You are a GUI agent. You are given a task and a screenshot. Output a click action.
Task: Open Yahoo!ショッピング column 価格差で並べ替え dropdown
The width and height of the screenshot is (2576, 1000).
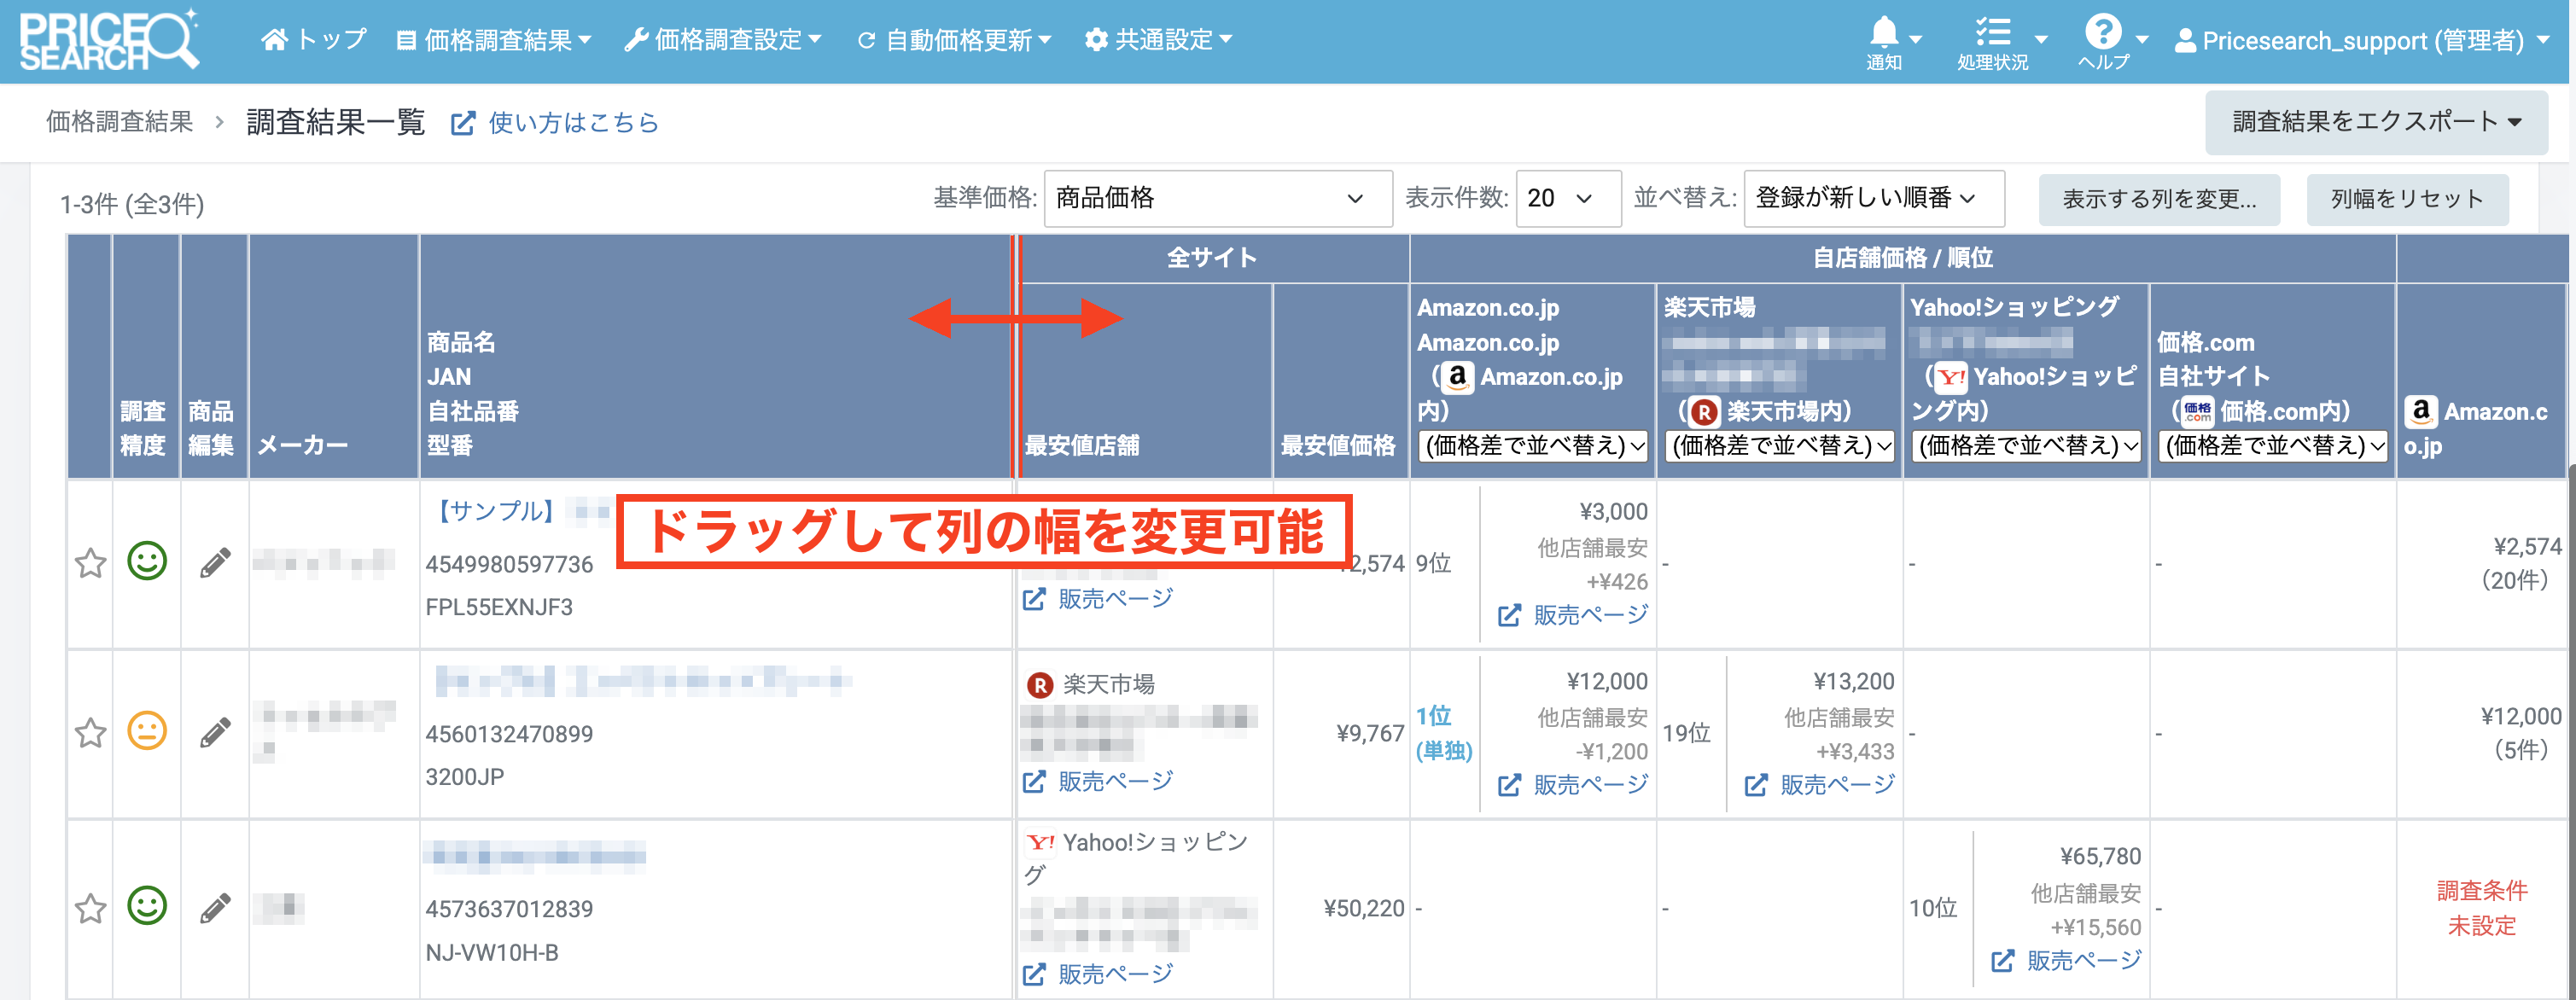[2026, 446]
